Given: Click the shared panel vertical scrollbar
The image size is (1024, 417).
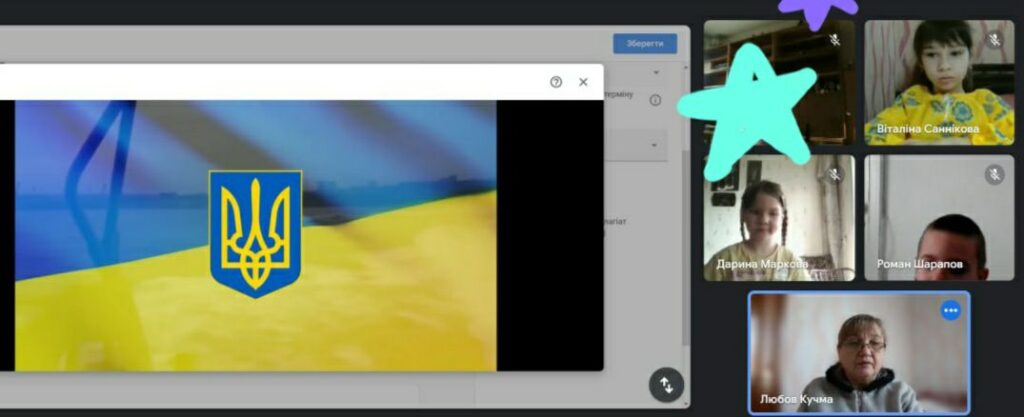Looking at the screenshot, I should click(685, 248).
